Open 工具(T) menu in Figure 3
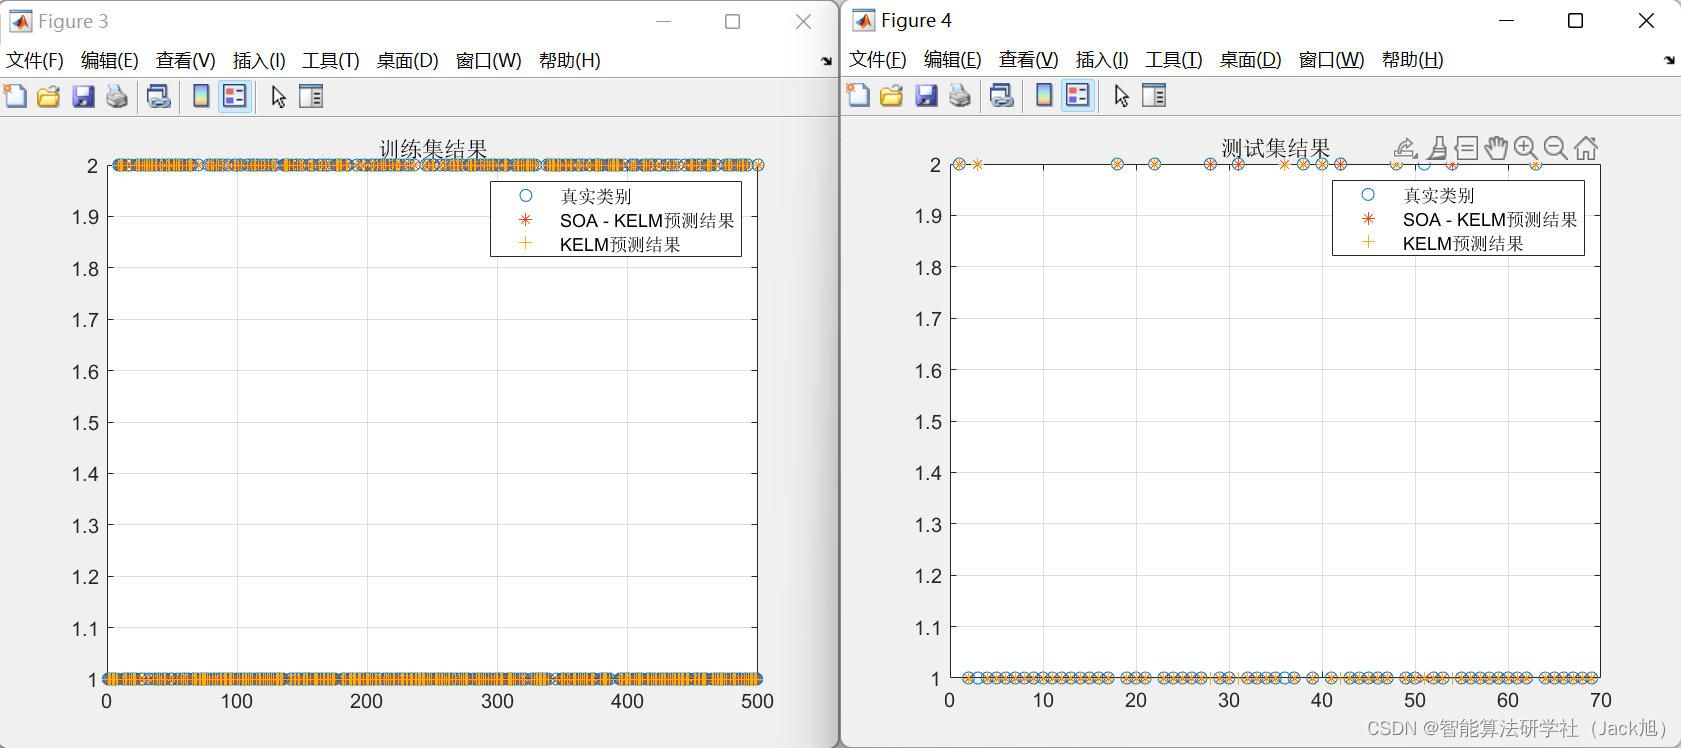 [331, 60]
